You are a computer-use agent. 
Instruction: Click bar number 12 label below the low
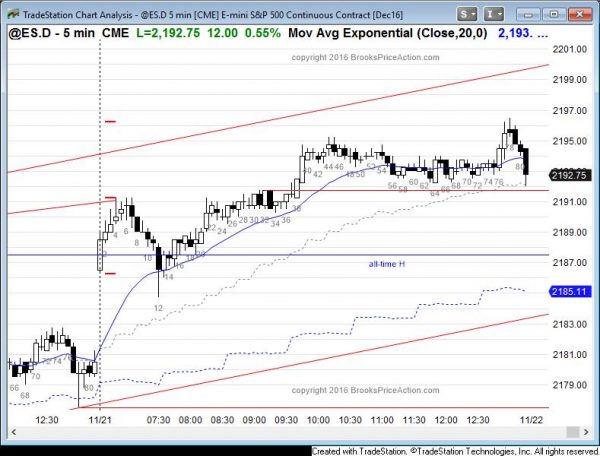(x=158, y=308)
